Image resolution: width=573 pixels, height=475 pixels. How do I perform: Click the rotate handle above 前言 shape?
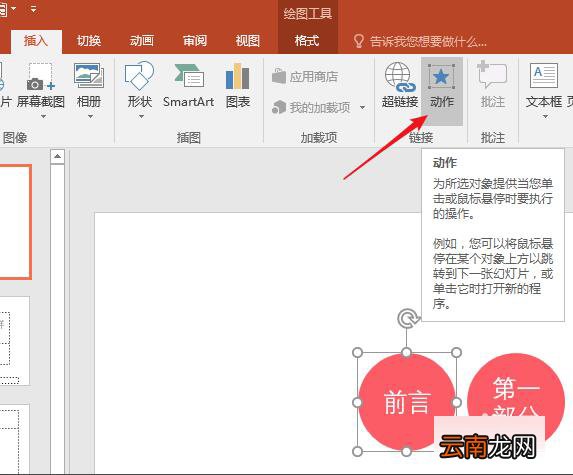[x=407, y=319]
